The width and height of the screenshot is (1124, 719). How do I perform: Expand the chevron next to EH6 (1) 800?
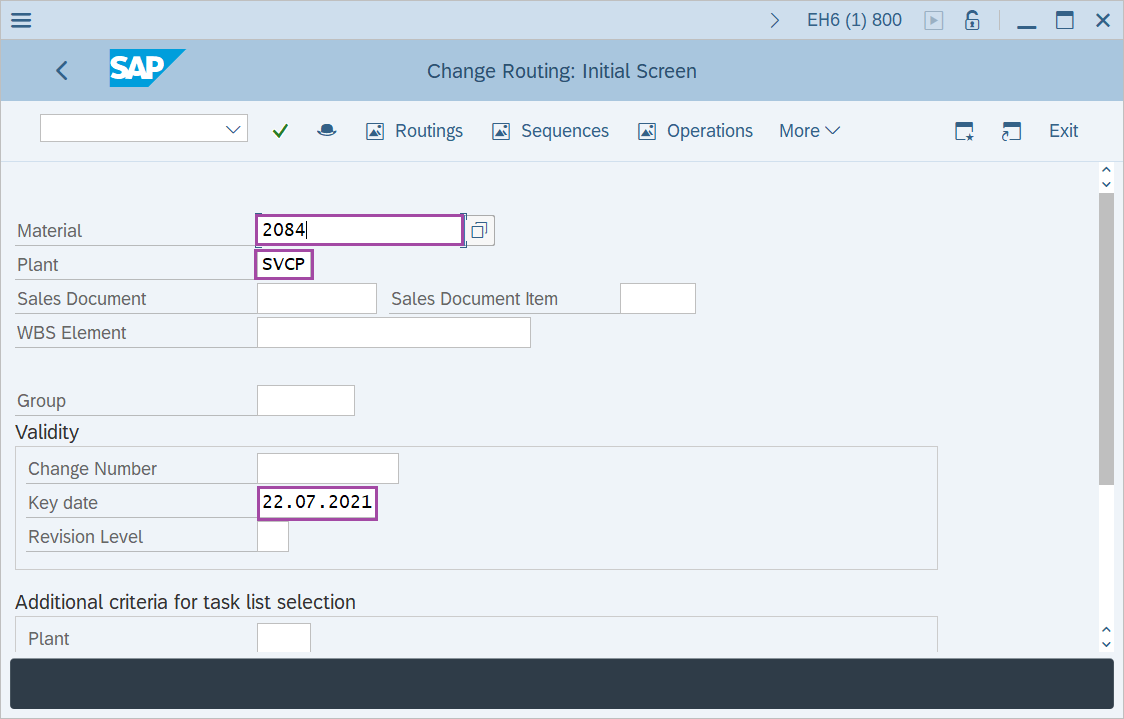click(775, 18)
